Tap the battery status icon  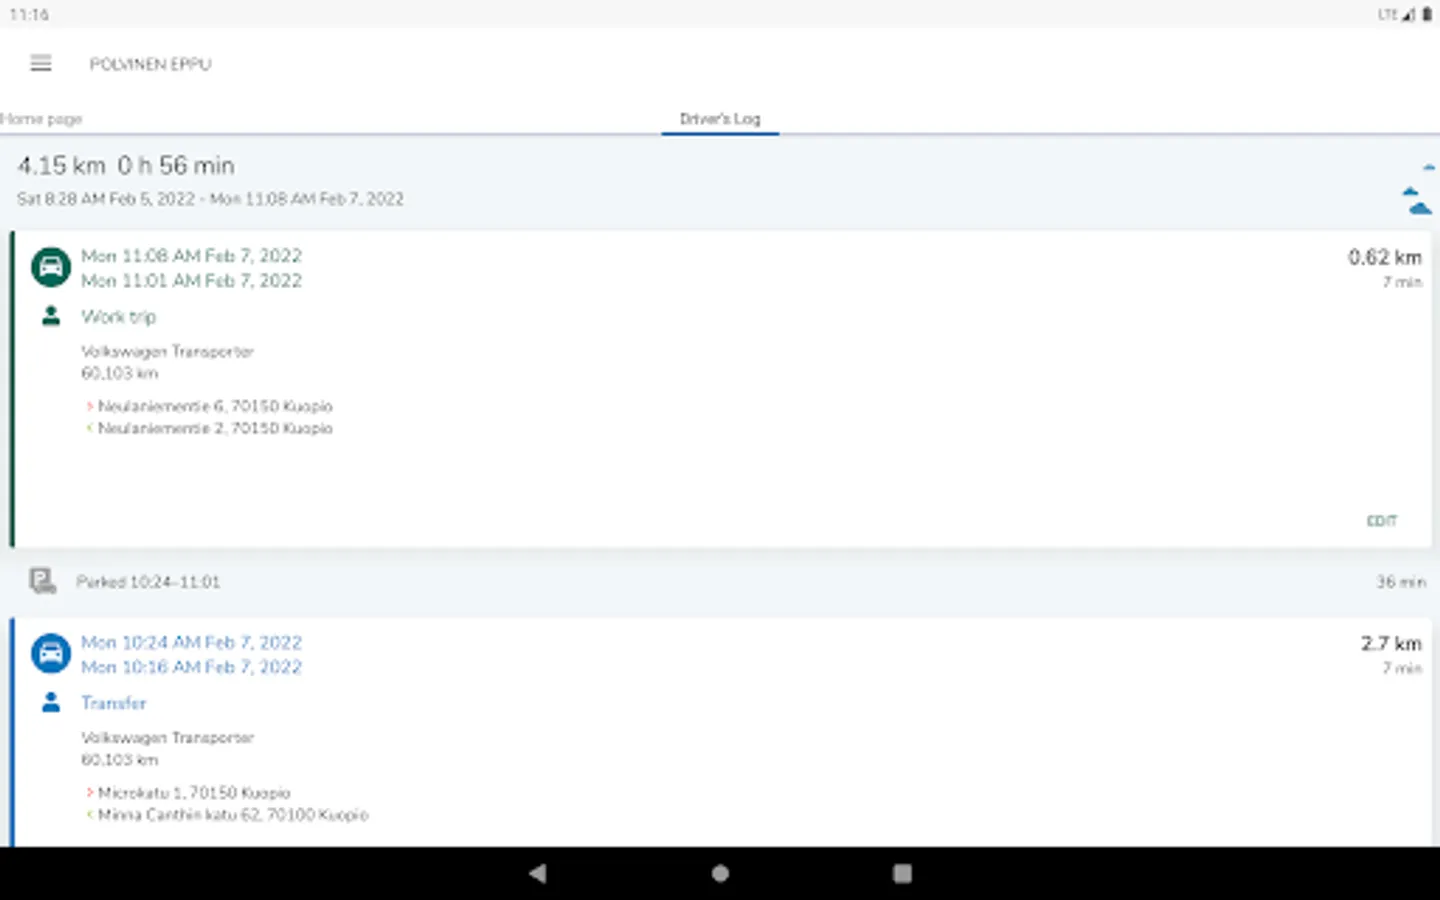click(x=1427, y=14)
